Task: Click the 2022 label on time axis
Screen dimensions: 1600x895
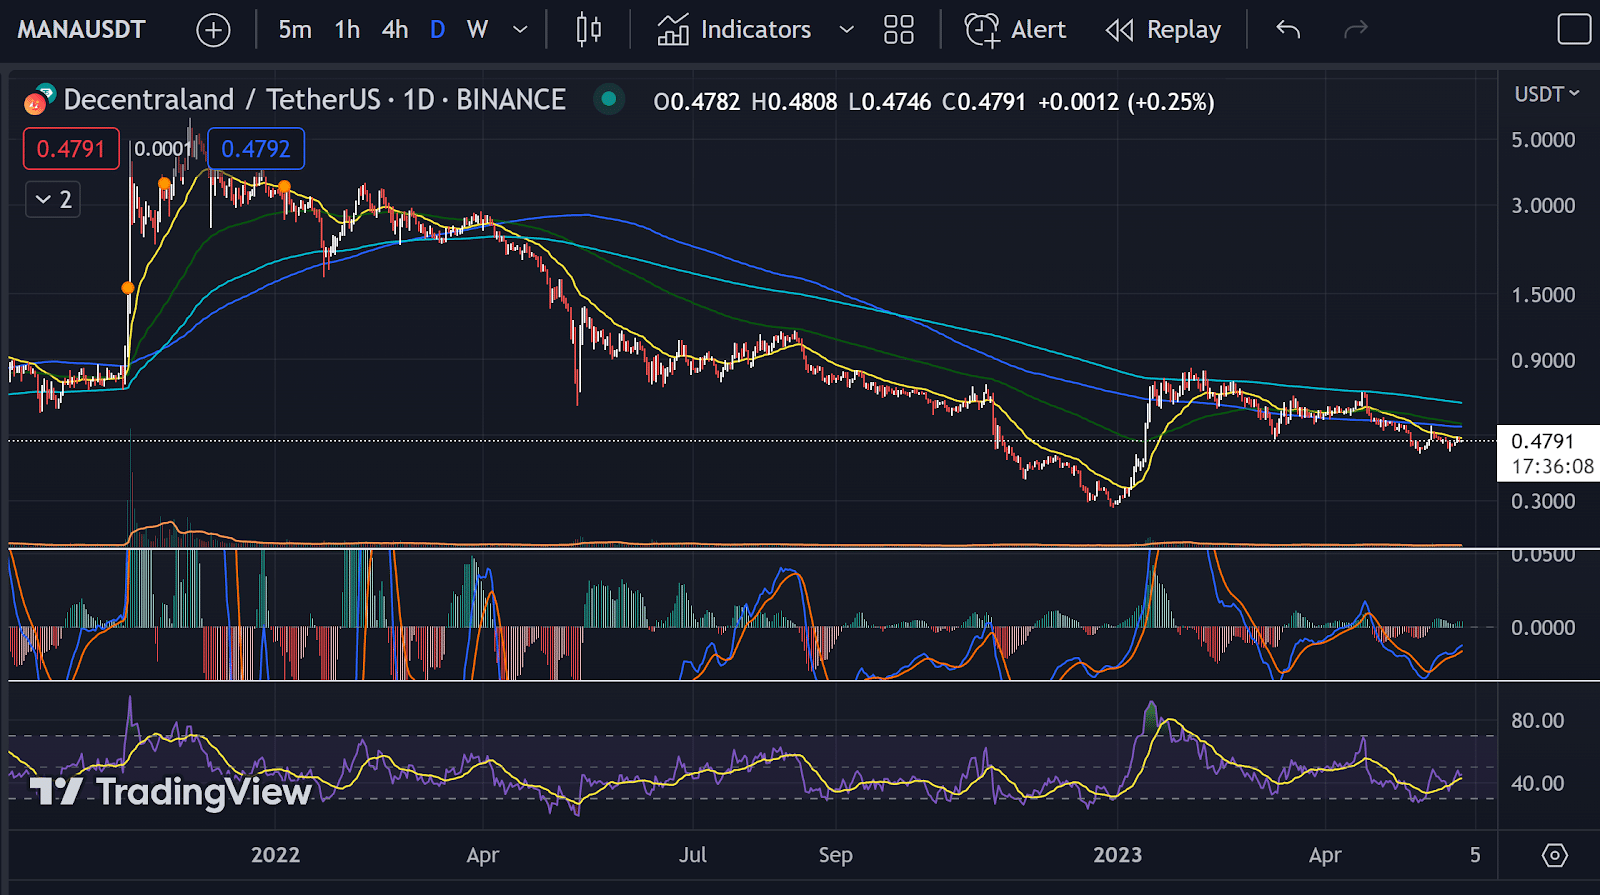Action: click(x=275, y=855)
